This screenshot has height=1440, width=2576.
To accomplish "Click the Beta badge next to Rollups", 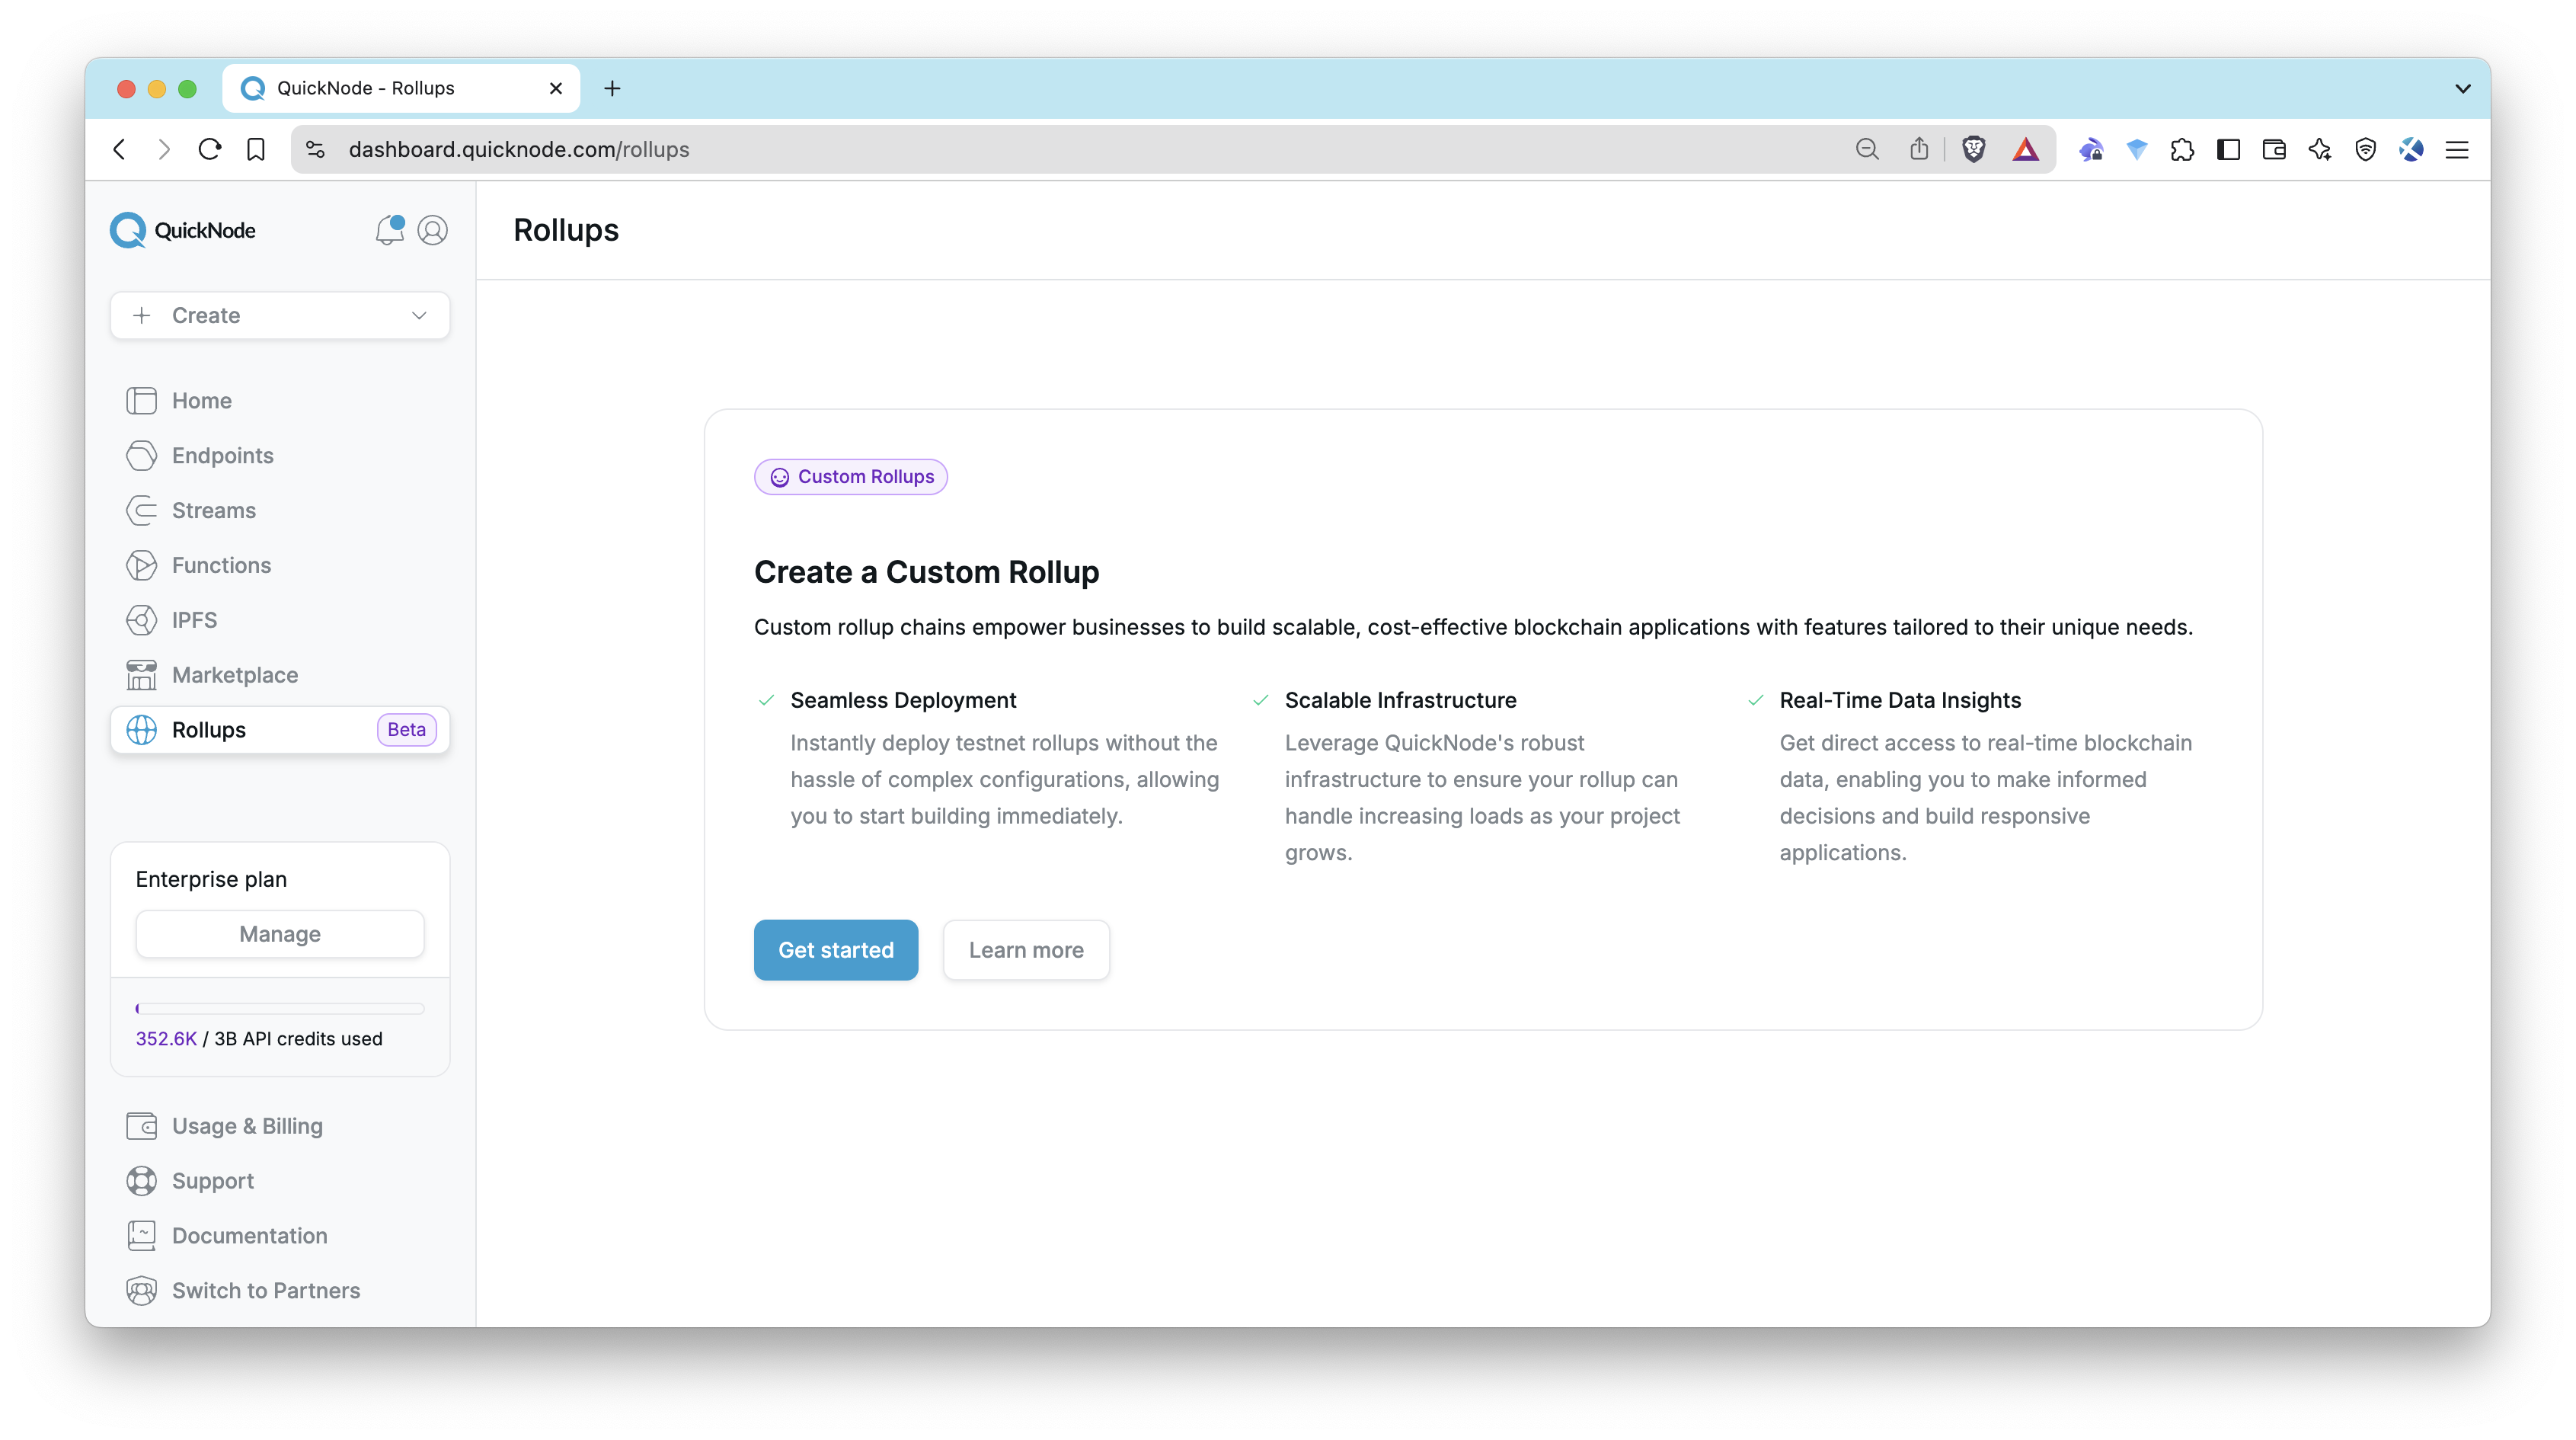I will coord(406,730).
